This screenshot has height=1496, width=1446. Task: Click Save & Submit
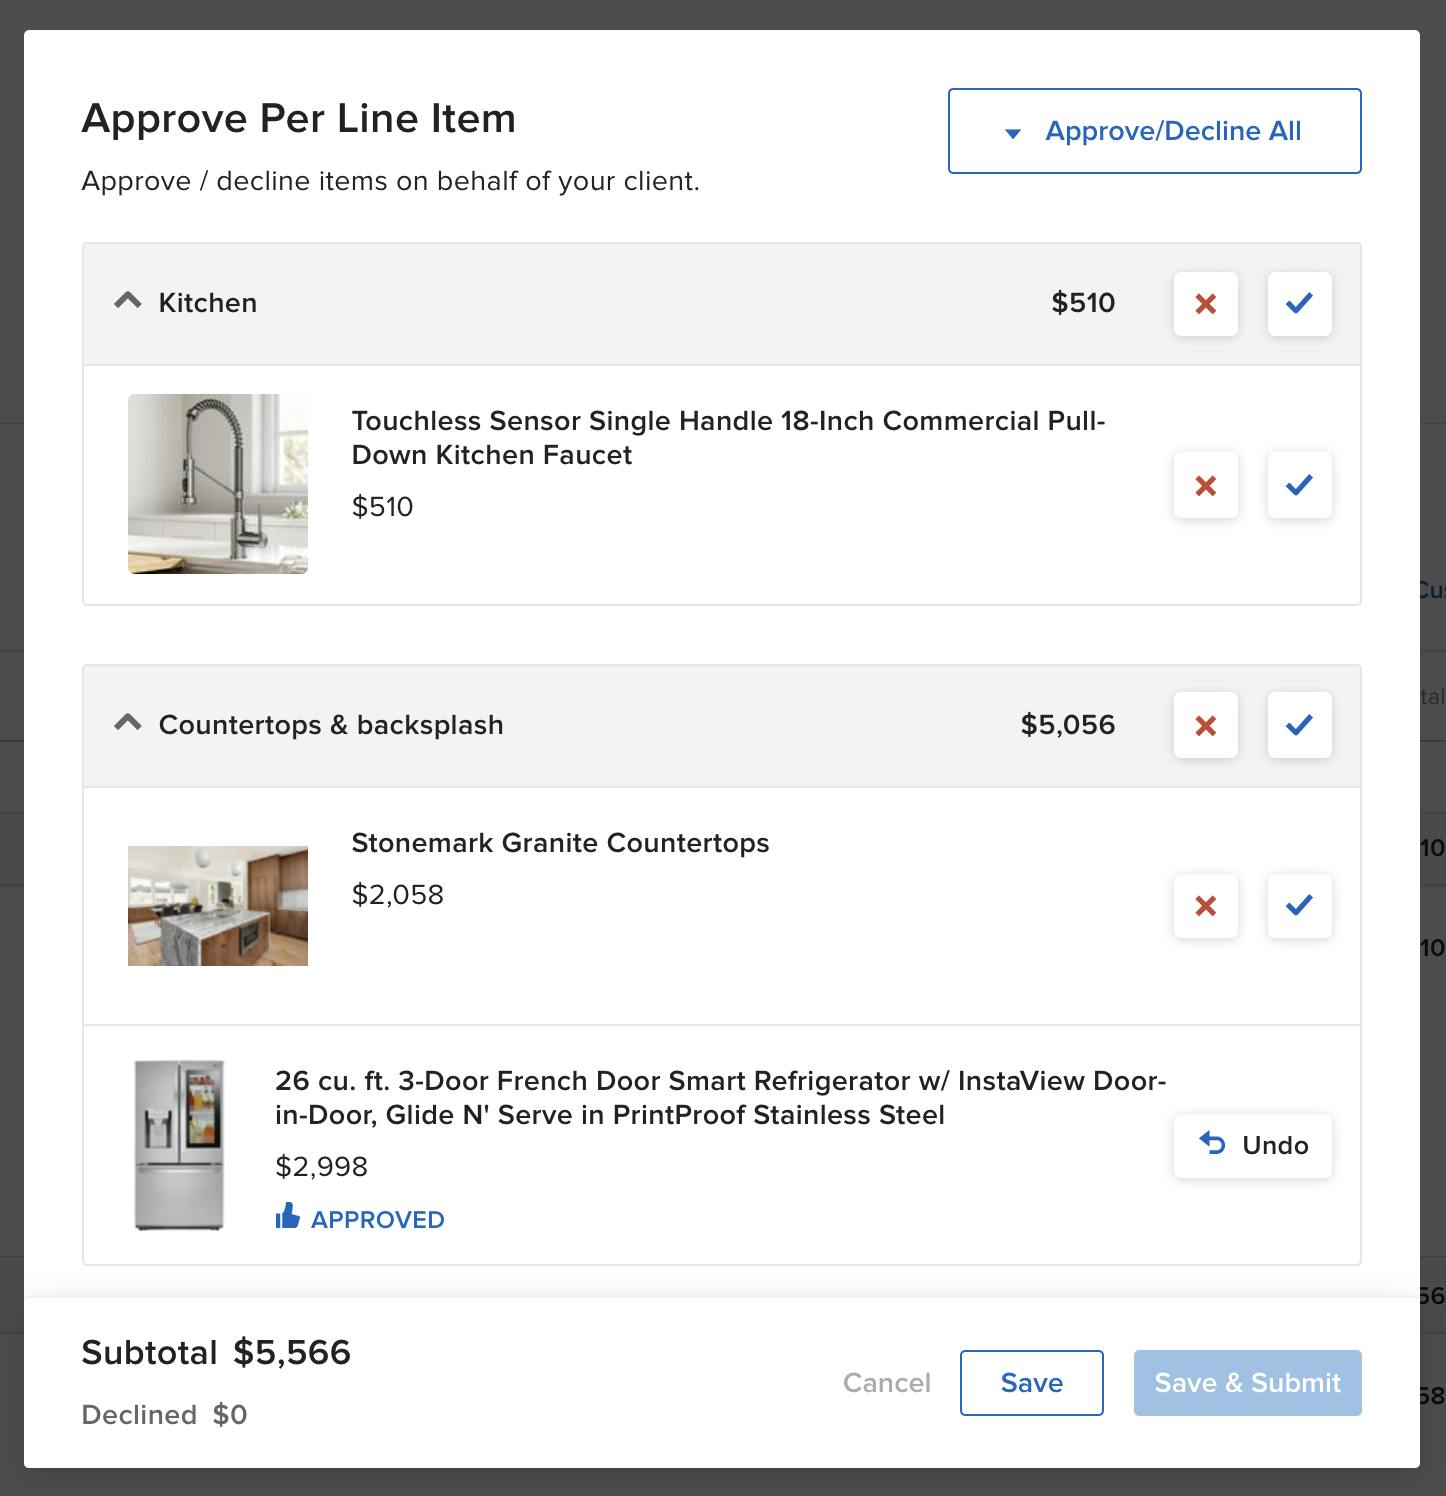[x=1247, y=1383]
